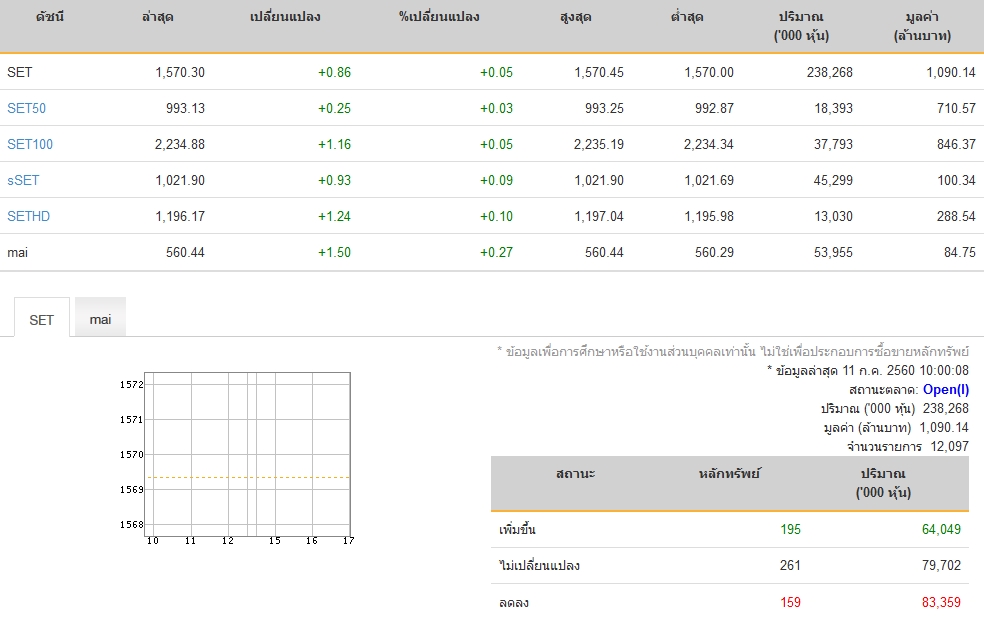This screenshot has height=617, width=984.
Task: Click SETHD high value 1,197.04
Action: (599, 217)
